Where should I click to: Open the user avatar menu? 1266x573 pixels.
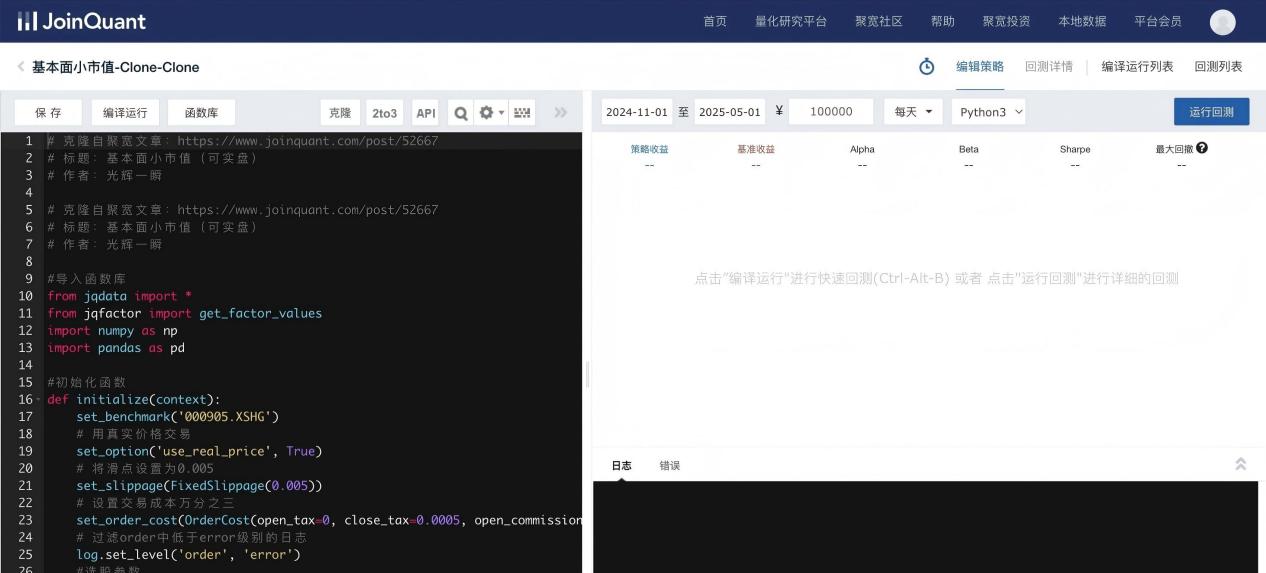1222,22
